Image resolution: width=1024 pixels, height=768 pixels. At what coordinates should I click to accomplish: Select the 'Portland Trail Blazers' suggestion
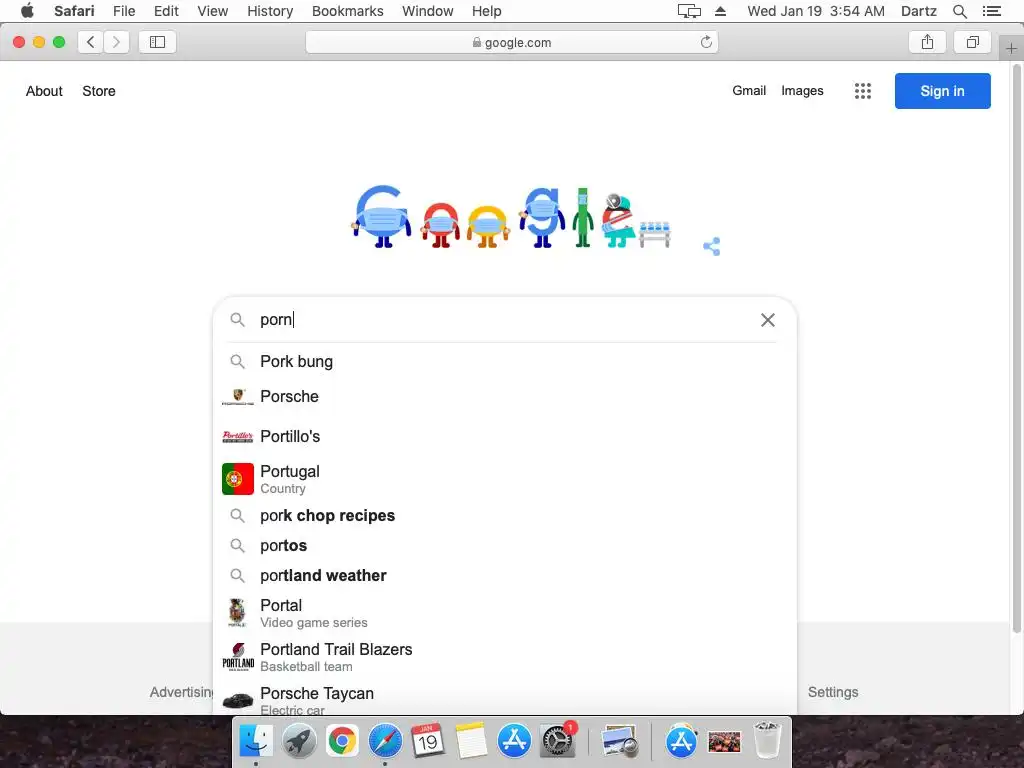[505, 656]
